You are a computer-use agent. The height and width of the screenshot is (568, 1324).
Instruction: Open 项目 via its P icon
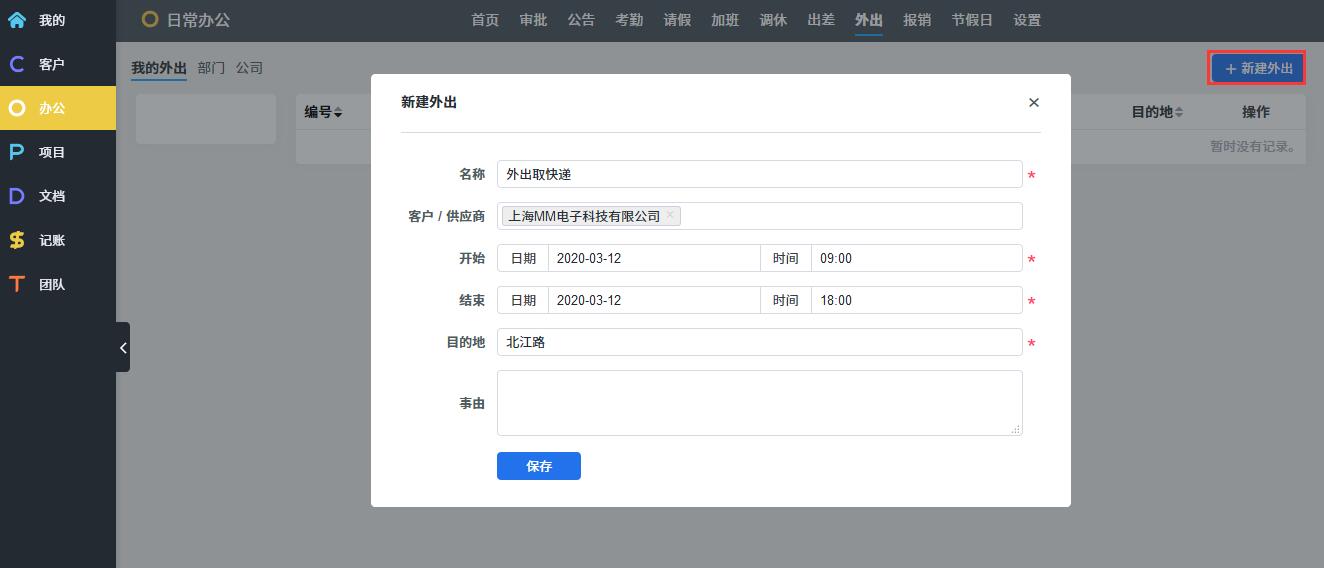(17, 152)
